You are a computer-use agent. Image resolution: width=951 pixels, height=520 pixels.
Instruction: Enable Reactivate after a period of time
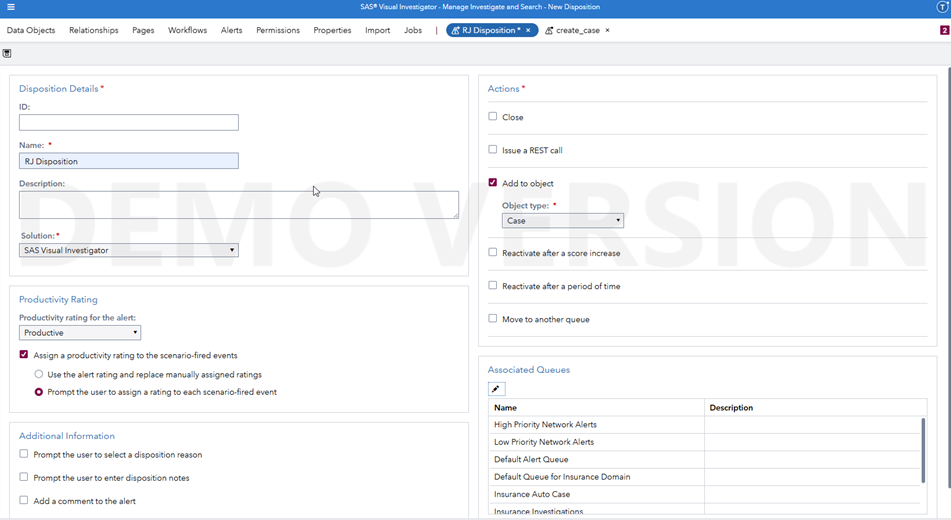tap(492, 285)
